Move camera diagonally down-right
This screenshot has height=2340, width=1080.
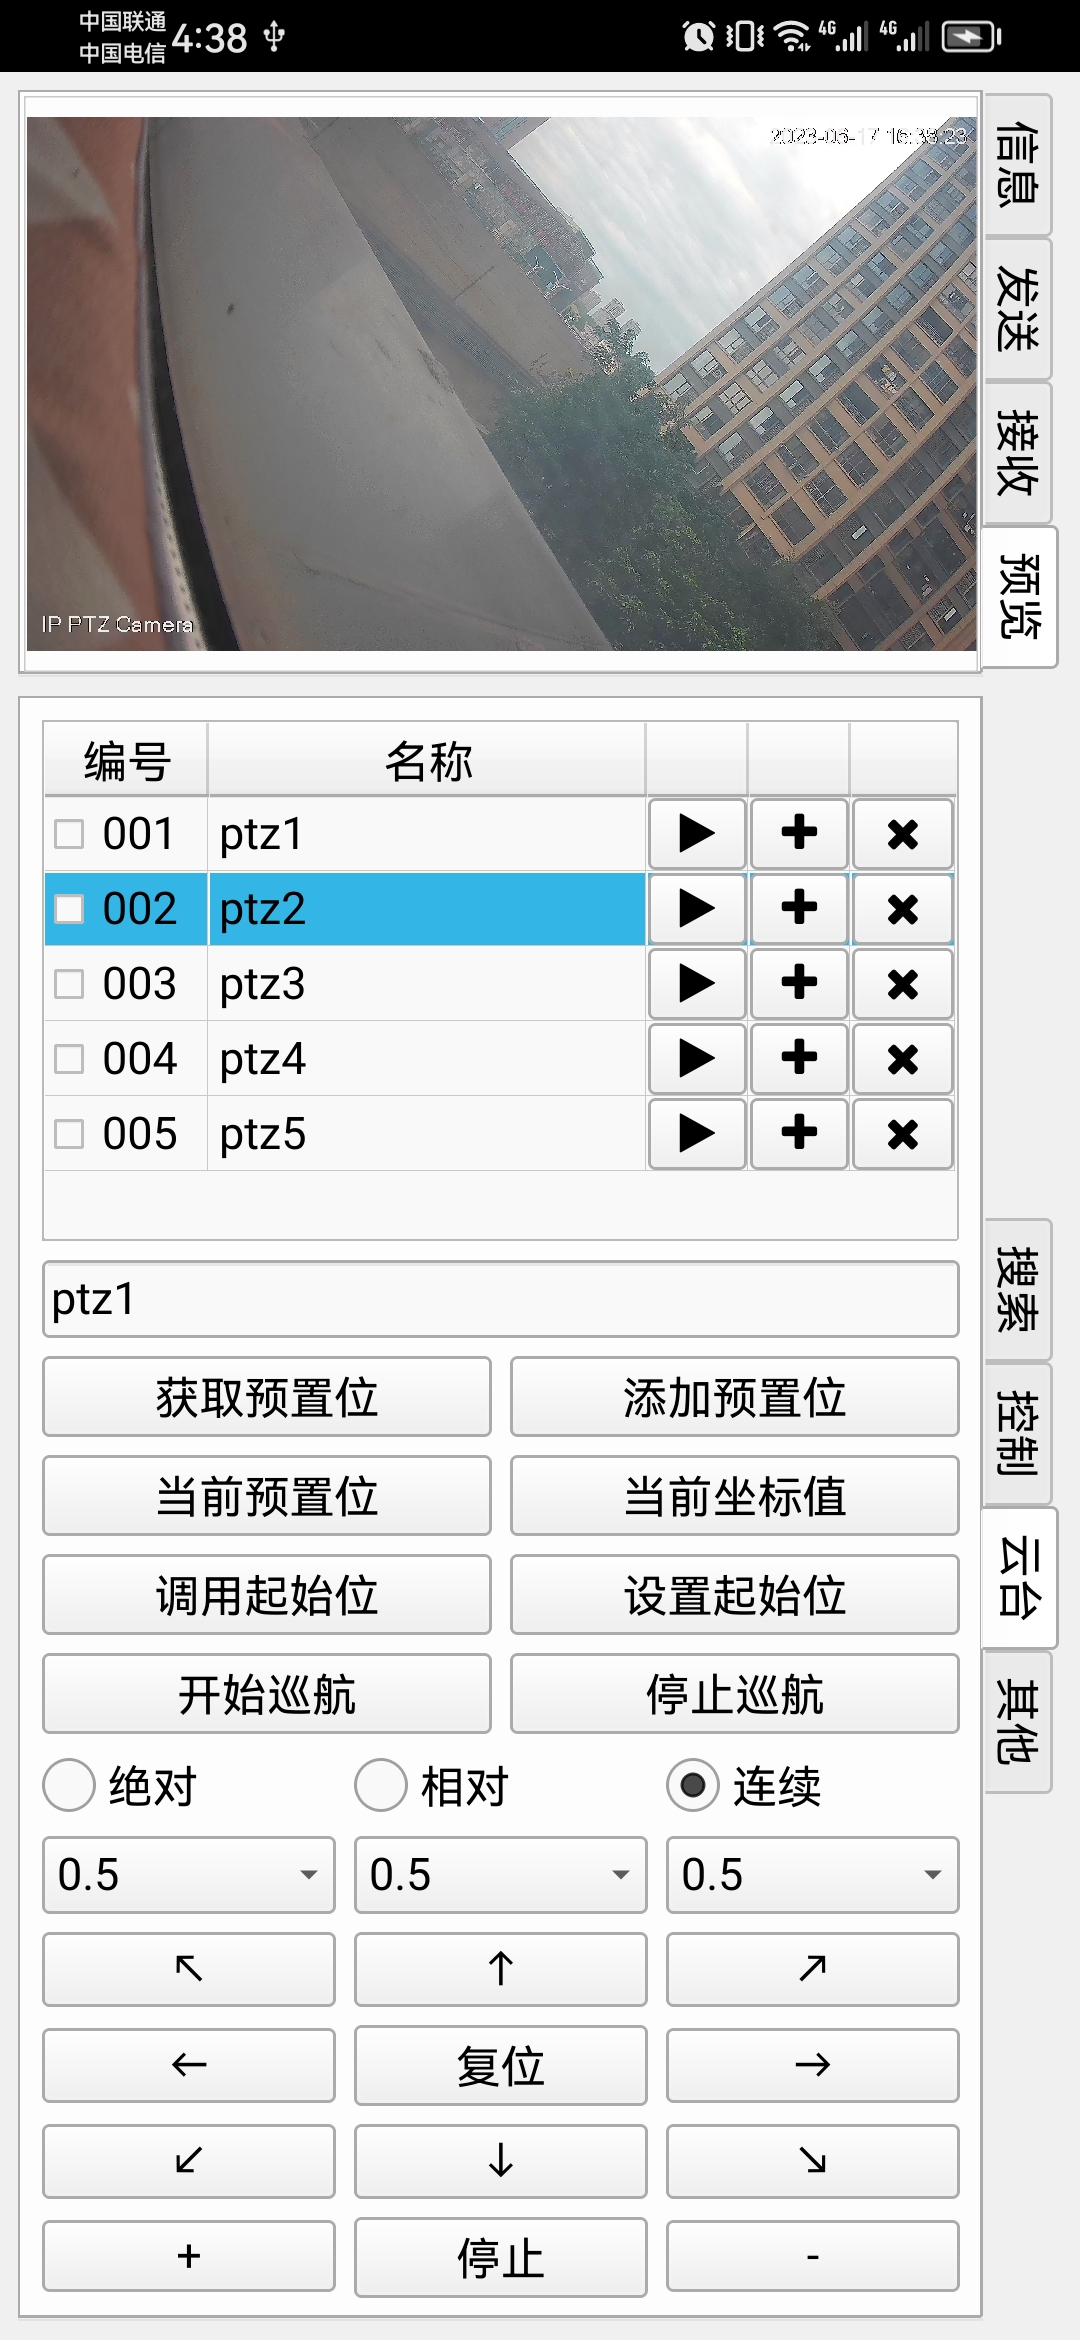[x=812, y=2161]
